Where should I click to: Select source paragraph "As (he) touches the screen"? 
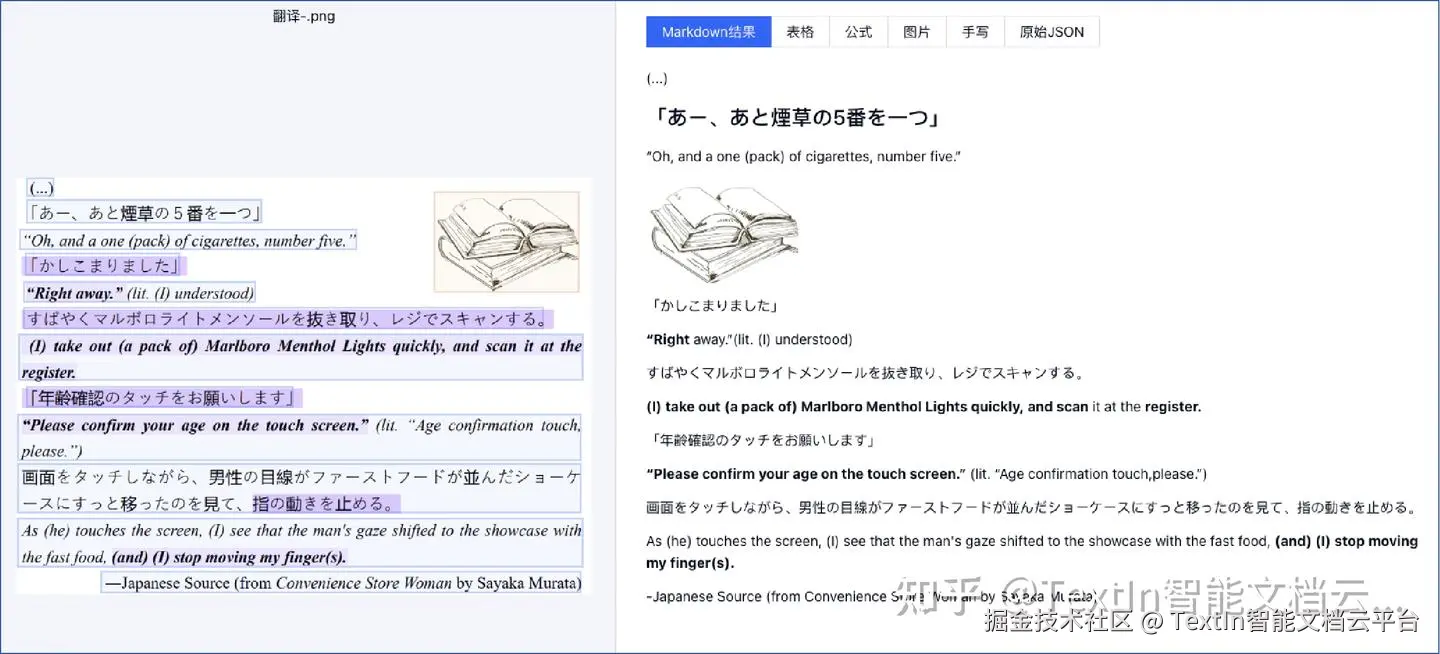tap(301, 544)
